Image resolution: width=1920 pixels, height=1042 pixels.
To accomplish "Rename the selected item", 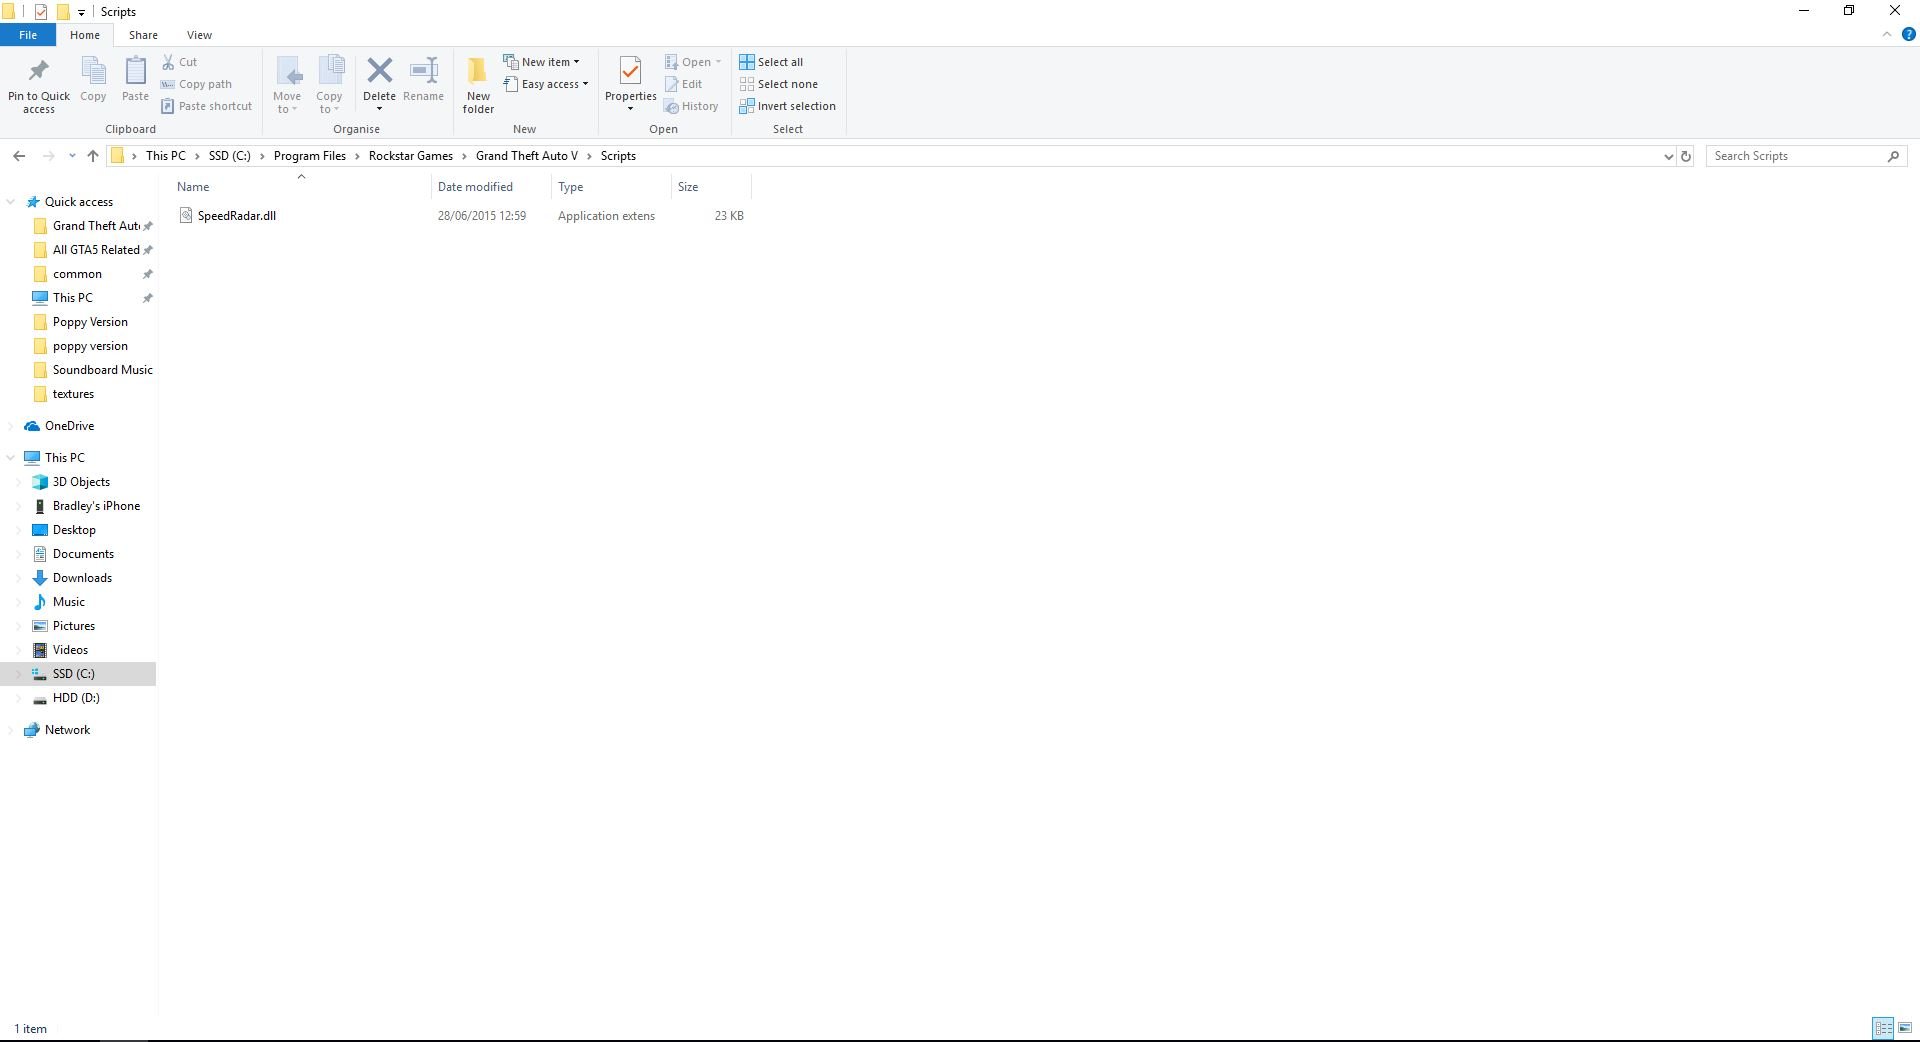I will click(424, 79).
